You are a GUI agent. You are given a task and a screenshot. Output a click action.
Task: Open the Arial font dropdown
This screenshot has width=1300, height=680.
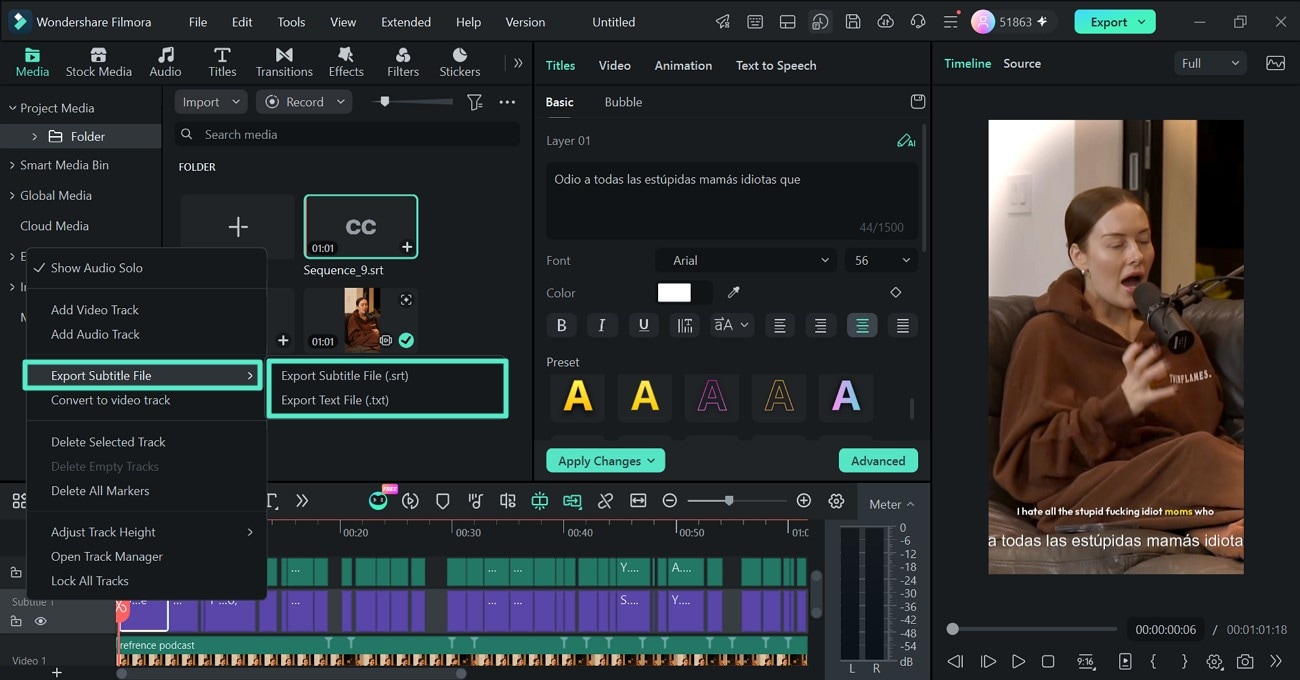coord(746,260)
